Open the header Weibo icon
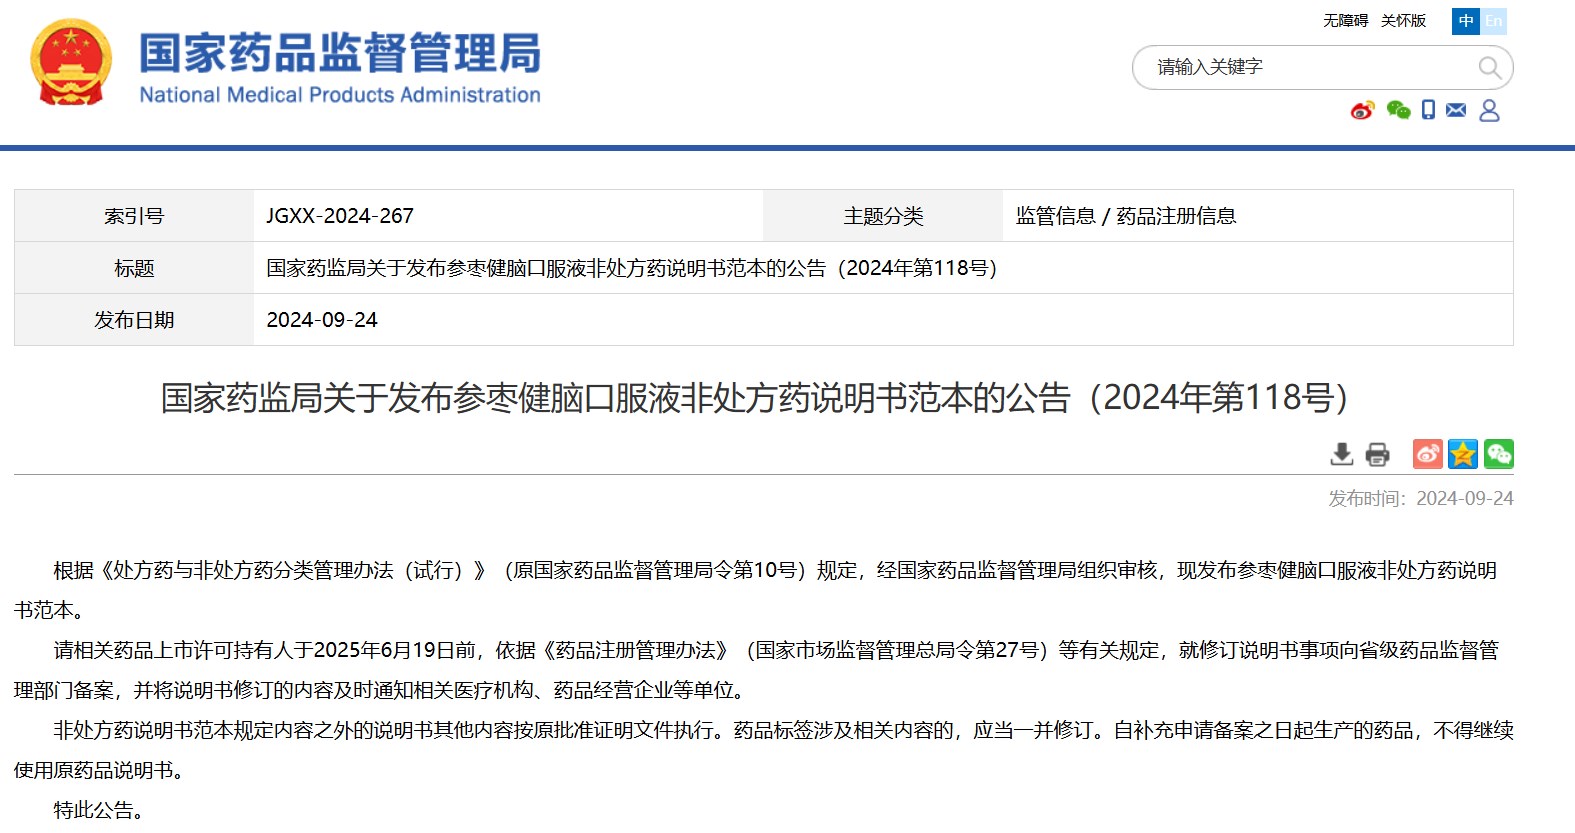This screenshot has width=1575, height=833. point(1362,110)
